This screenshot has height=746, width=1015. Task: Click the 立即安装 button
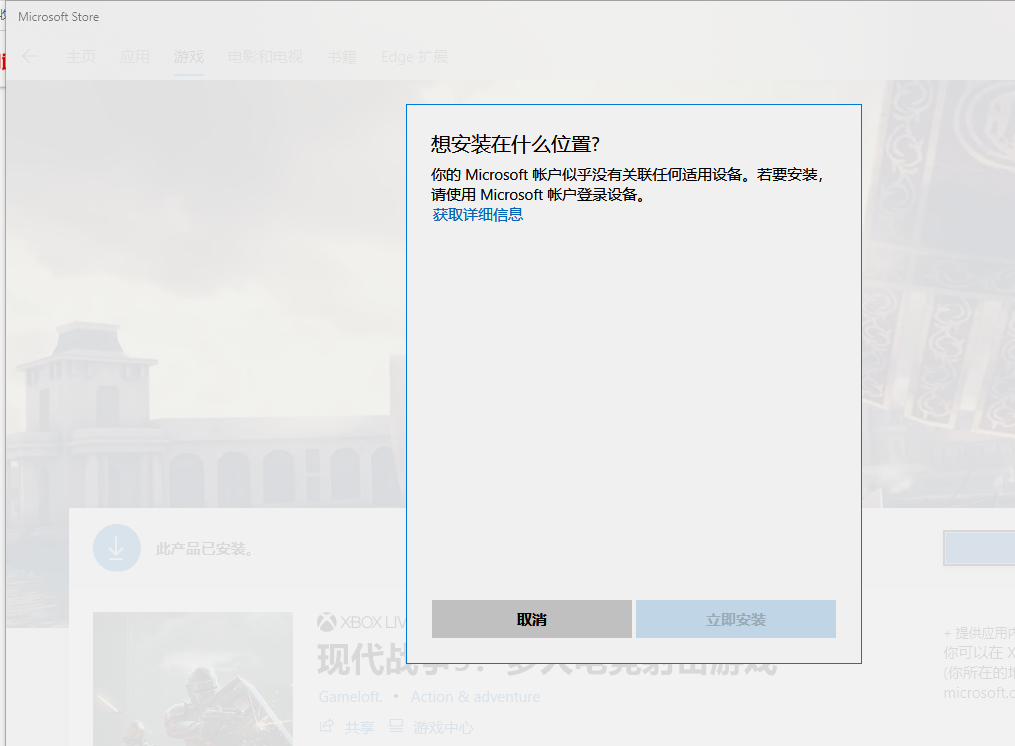735,619
